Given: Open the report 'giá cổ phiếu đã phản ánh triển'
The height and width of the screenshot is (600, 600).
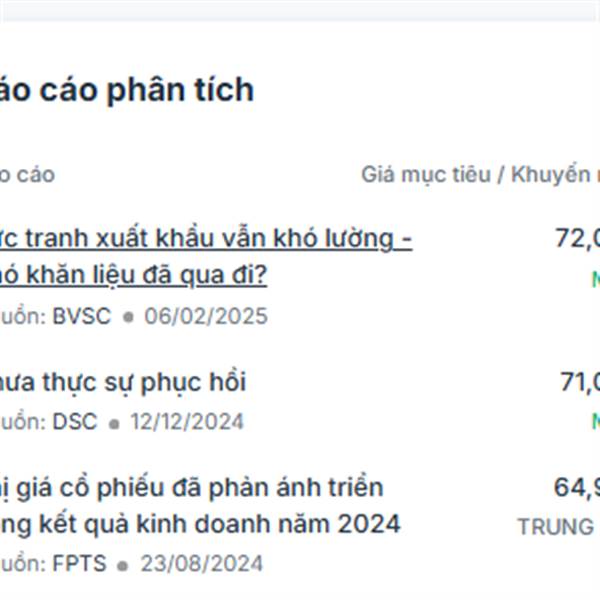Looking at the screenshot, I should [192, 488].
